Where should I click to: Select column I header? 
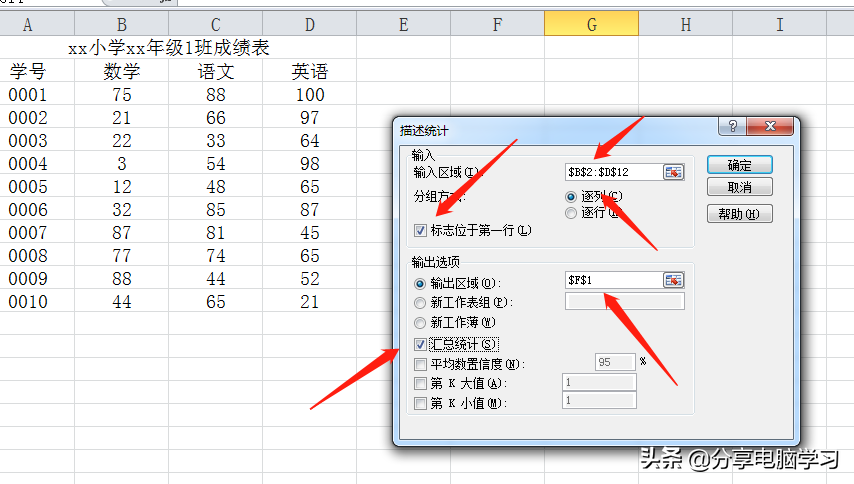click(779, 24)
